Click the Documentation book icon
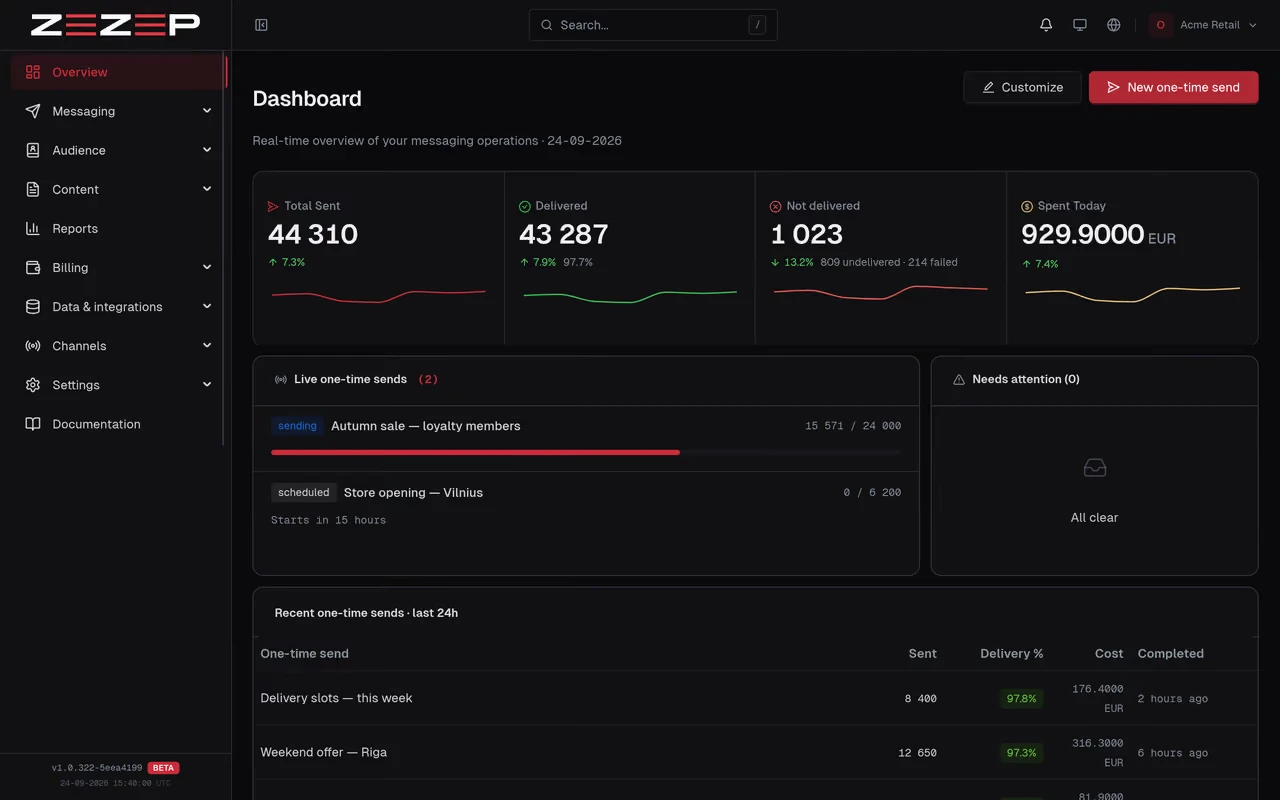Screen dimensions: 1280x800 click(33, 423)
